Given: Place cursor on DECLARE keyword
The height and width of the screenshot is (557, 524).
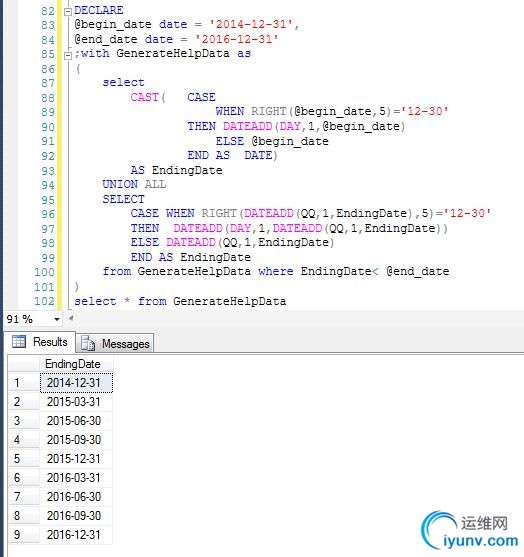Looking at the screenshot, I should 99,10.
